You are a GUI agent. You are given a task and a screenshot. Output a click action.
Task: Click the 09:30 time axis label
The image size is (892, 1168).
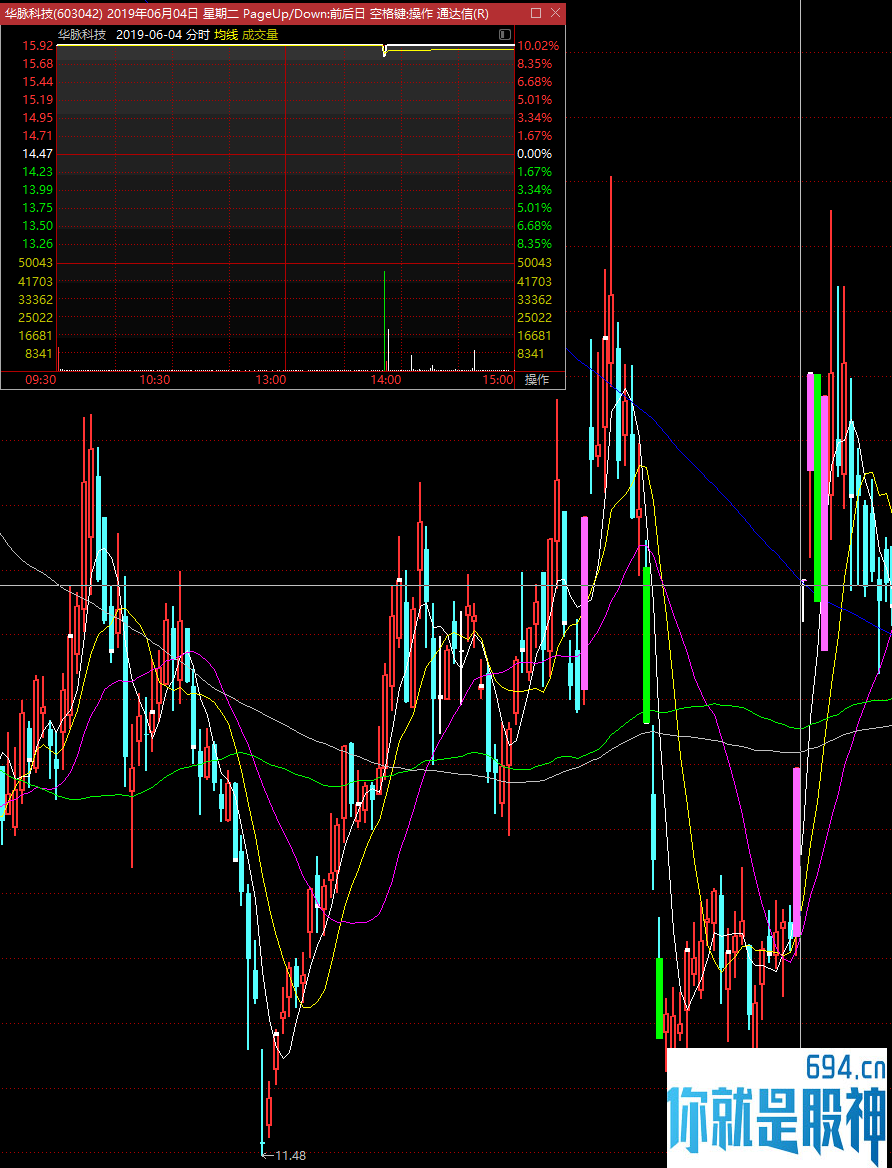click(41, 380)
